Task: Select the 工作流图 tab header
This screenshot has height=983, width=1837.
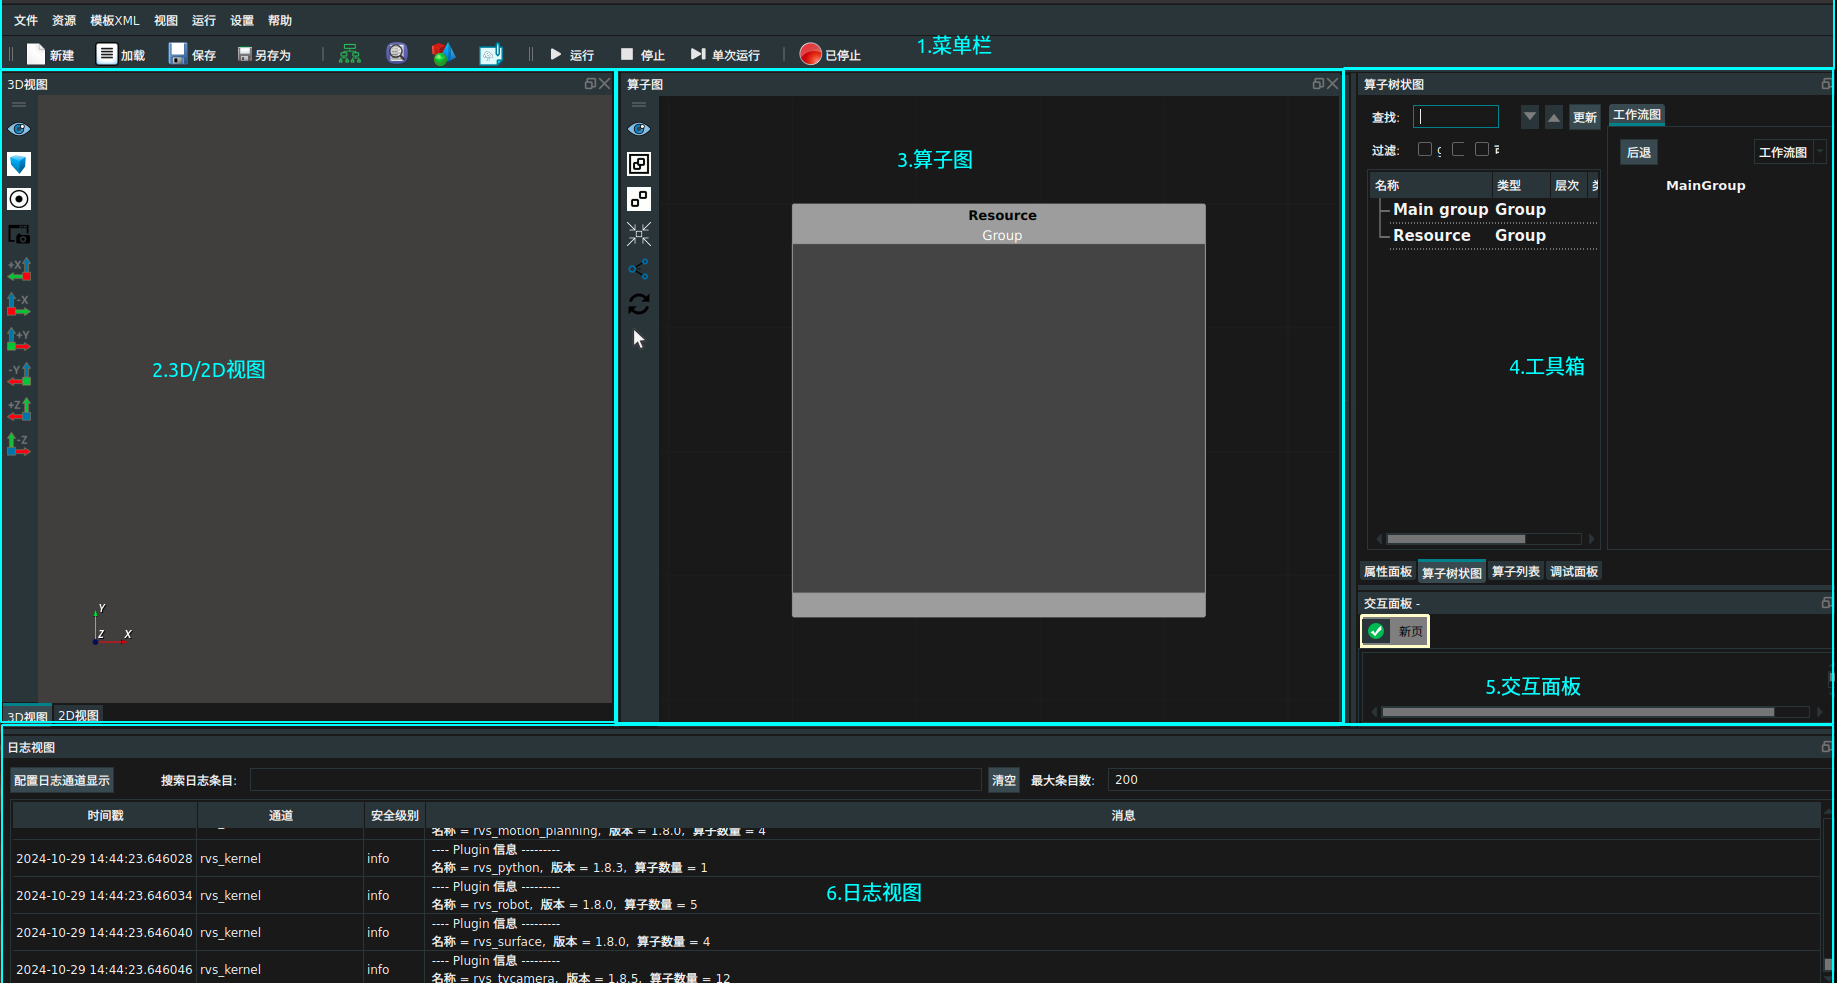Action: (x=1637, y=115)
